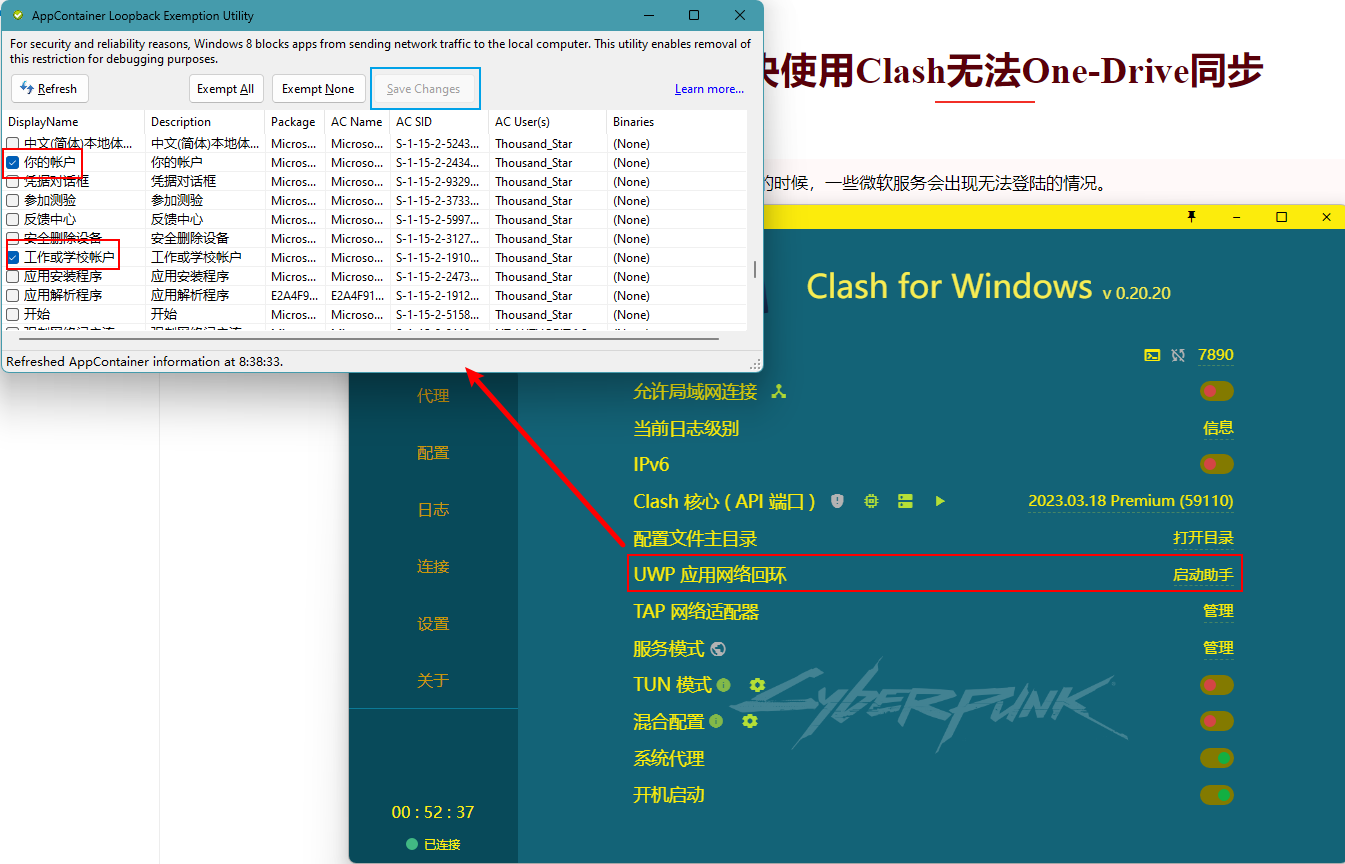This screenshot has height=864, width=1345.
Task: Click the 00 : 52 : 37 connection timer
Action: tap(433, 812)
